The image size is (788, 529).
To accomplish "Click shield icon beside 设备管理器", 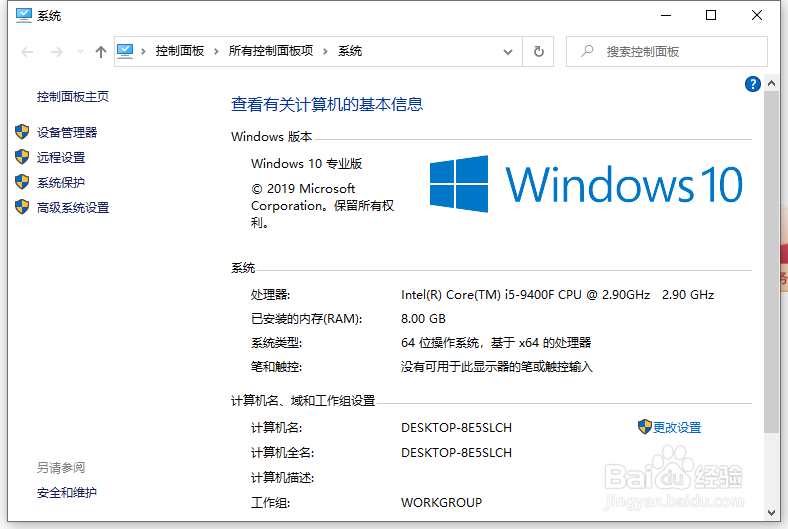I will (x=22, y=132).
